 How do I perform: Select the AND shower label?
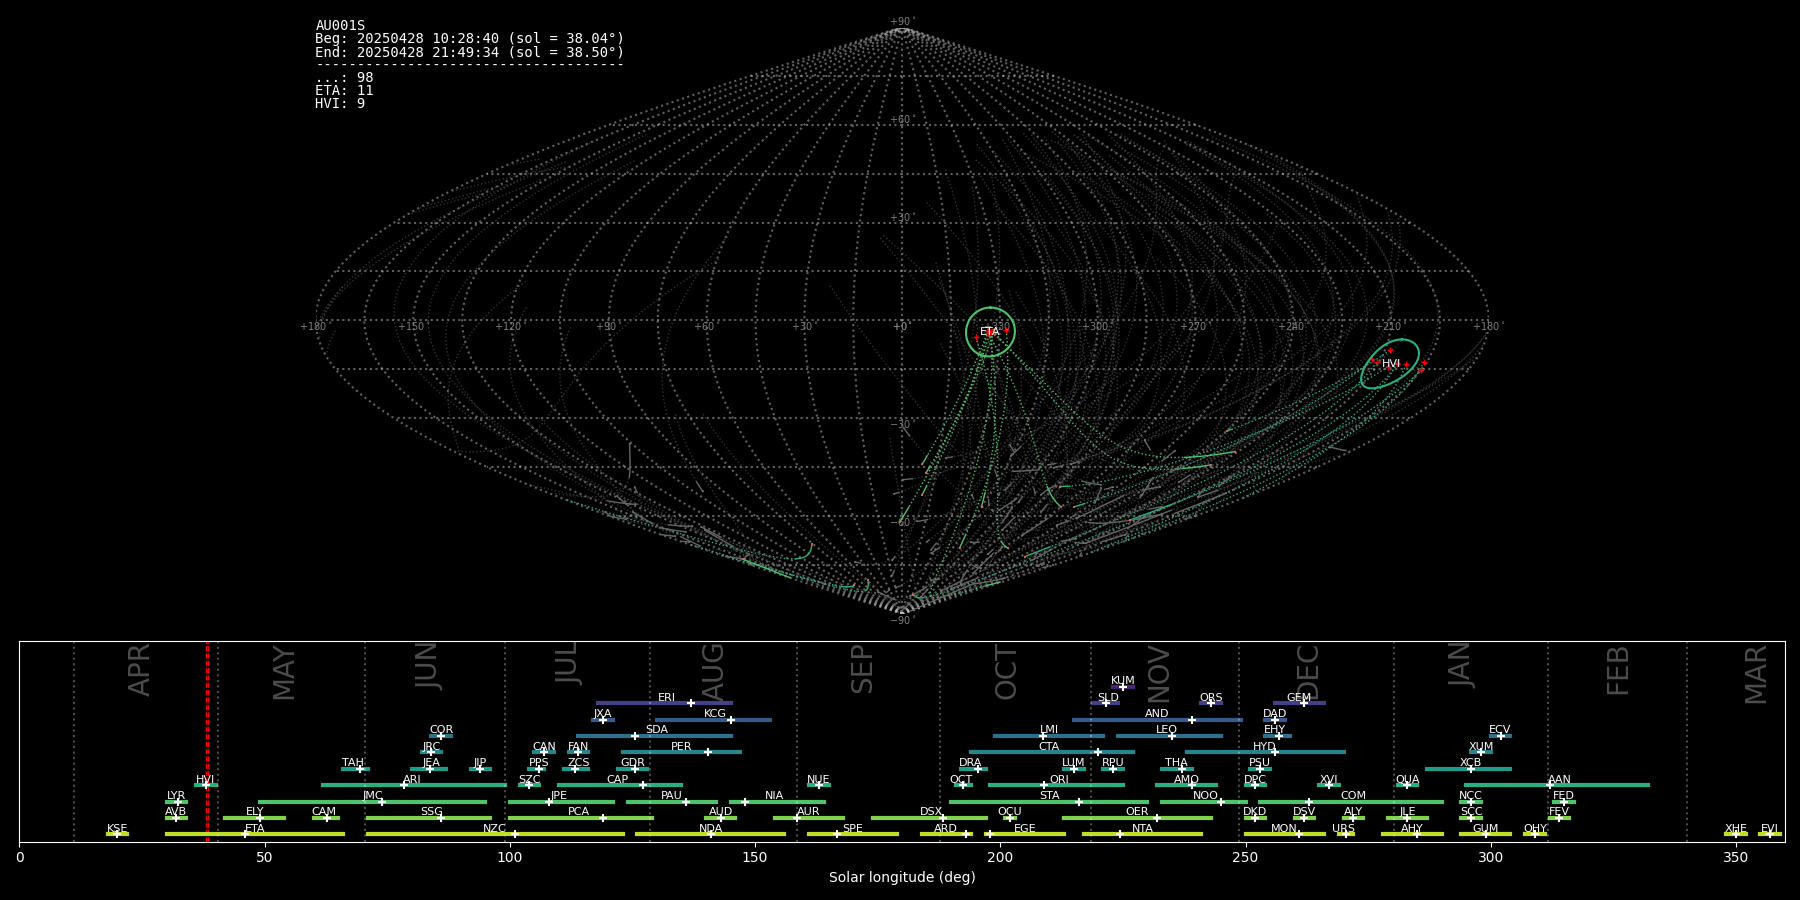click(1157, 714)
